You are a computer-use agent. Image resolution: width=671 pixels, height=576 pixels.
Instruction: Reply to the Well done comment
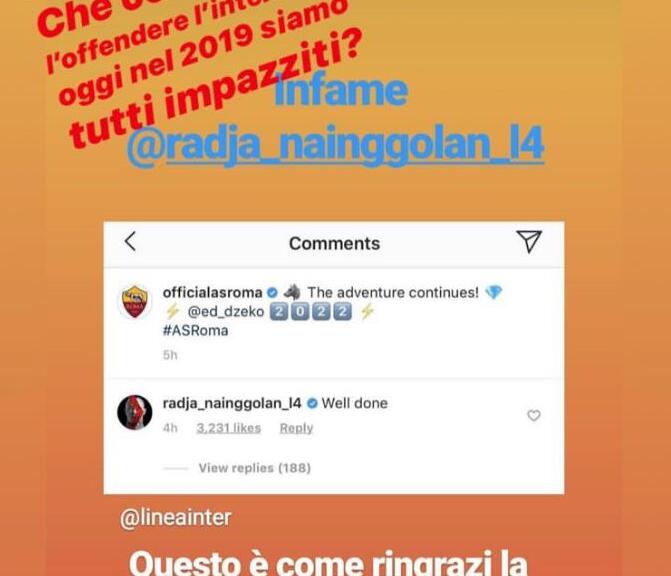tap(296, 428)
